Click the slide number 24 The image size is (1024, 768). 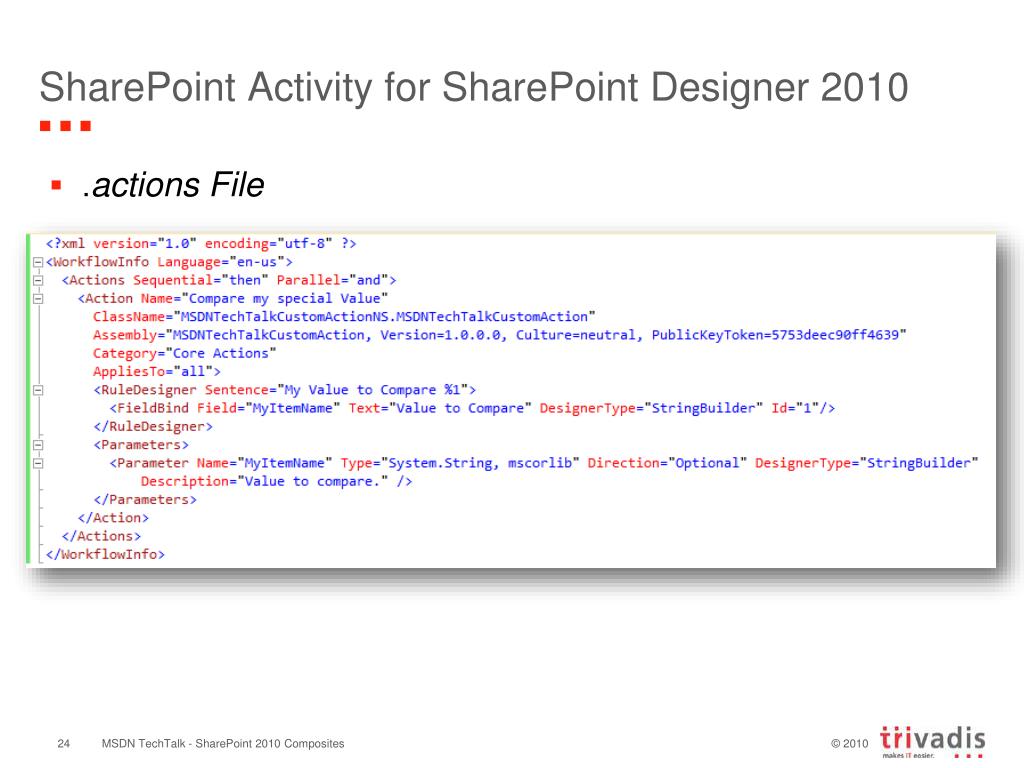point(63,743)
